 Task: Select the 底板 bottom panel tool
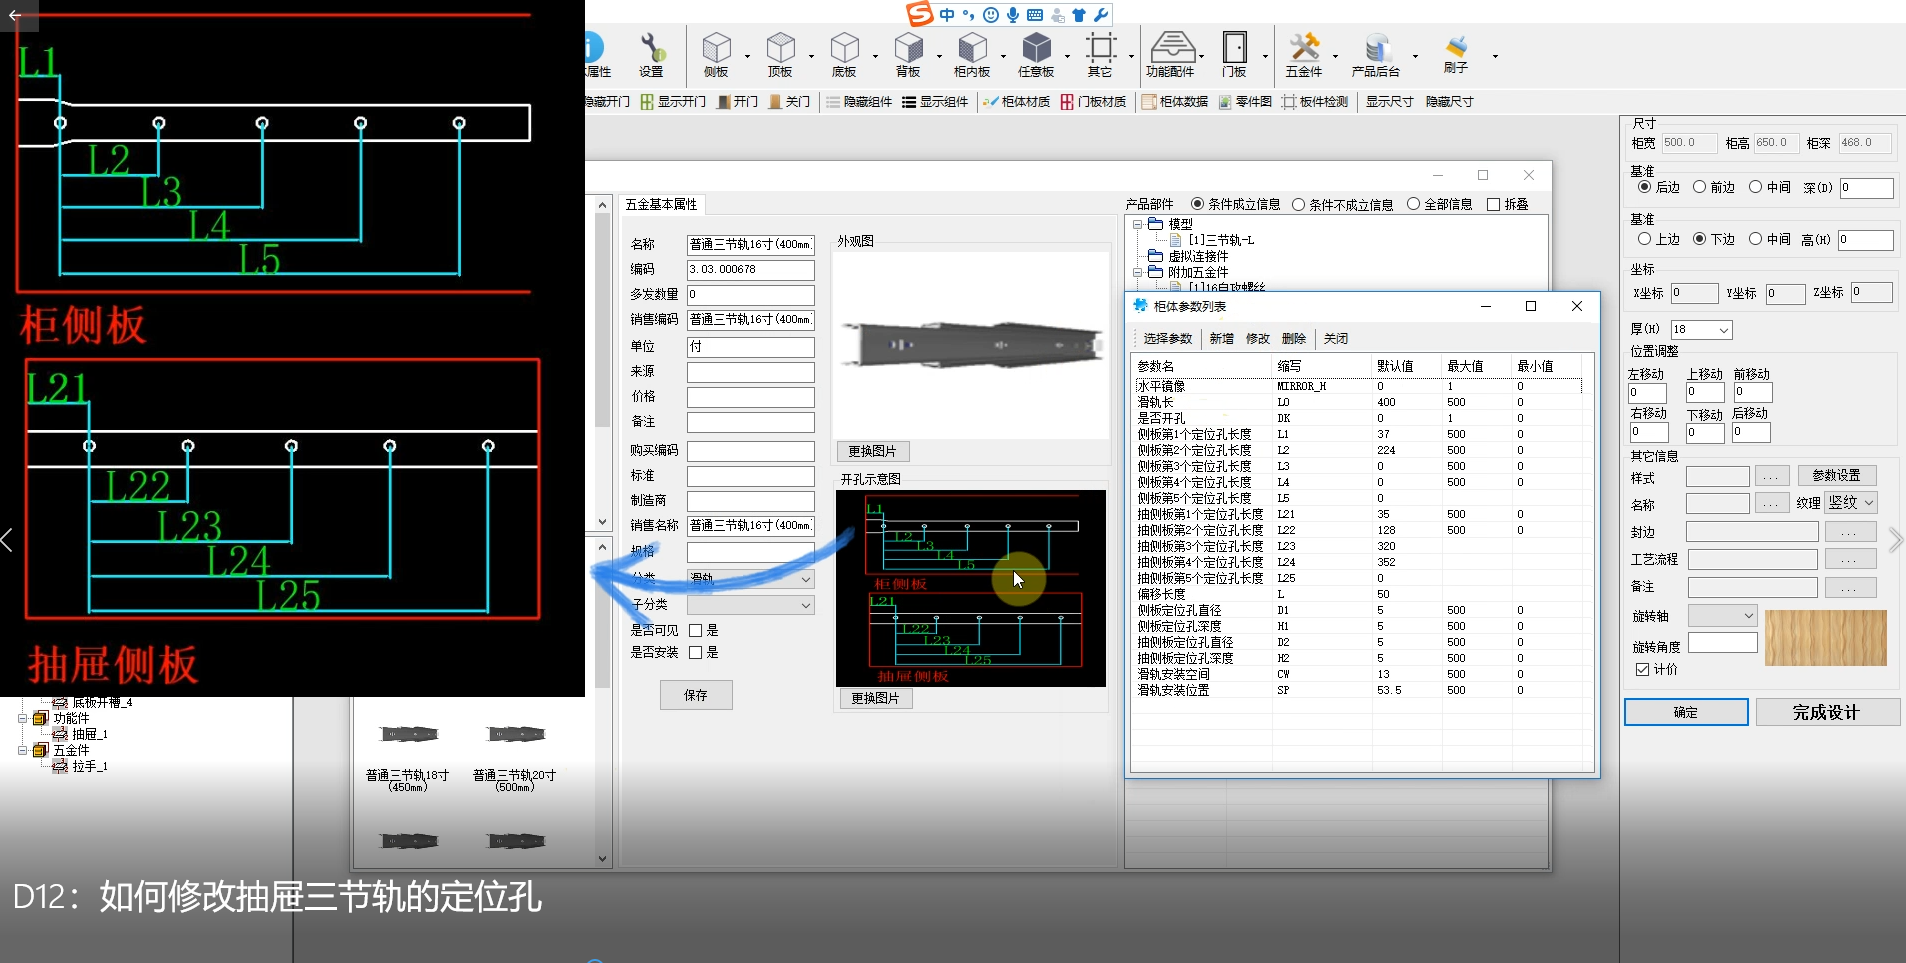click(x=844, y=54)
